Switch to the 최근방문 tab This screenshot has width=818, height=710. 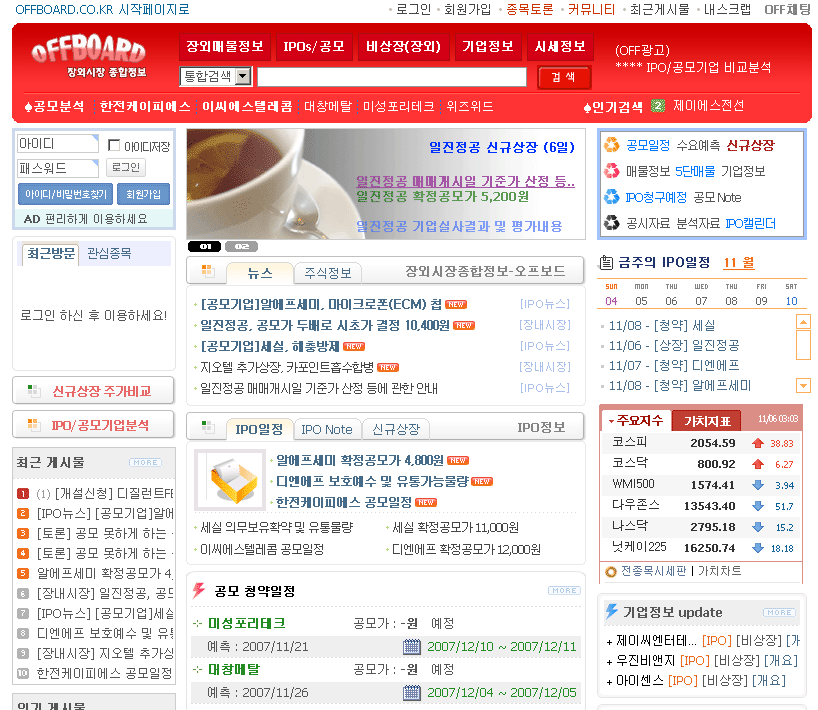pyautogui.click(x=51, y=254)
